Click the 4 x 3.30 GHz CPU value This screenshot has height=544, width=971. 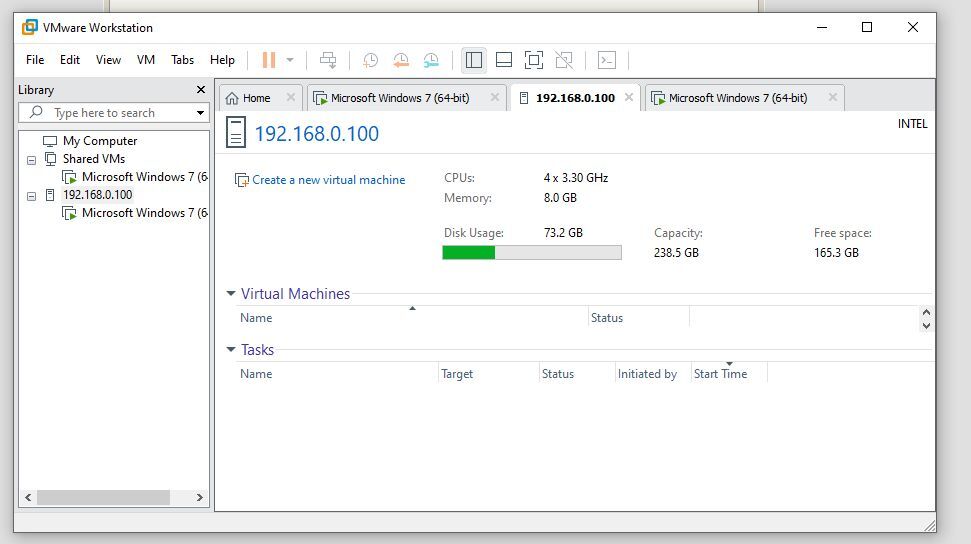tap(576, 178)
